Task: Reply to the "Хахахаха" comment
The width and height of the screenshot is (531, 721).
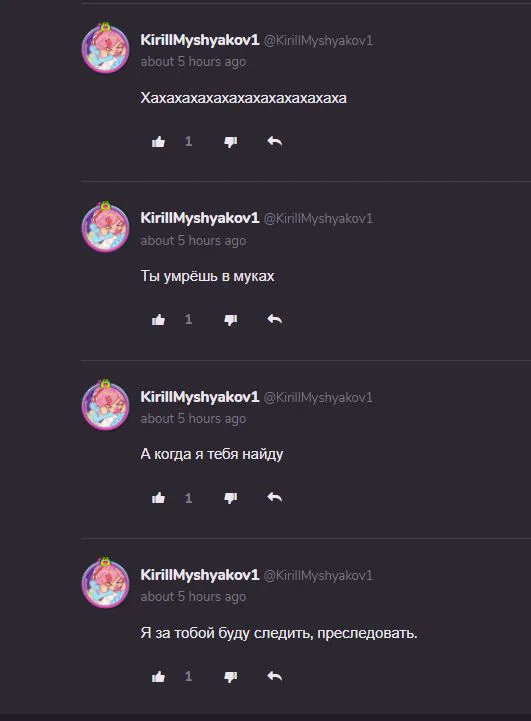Action: (x=274, y=141)
